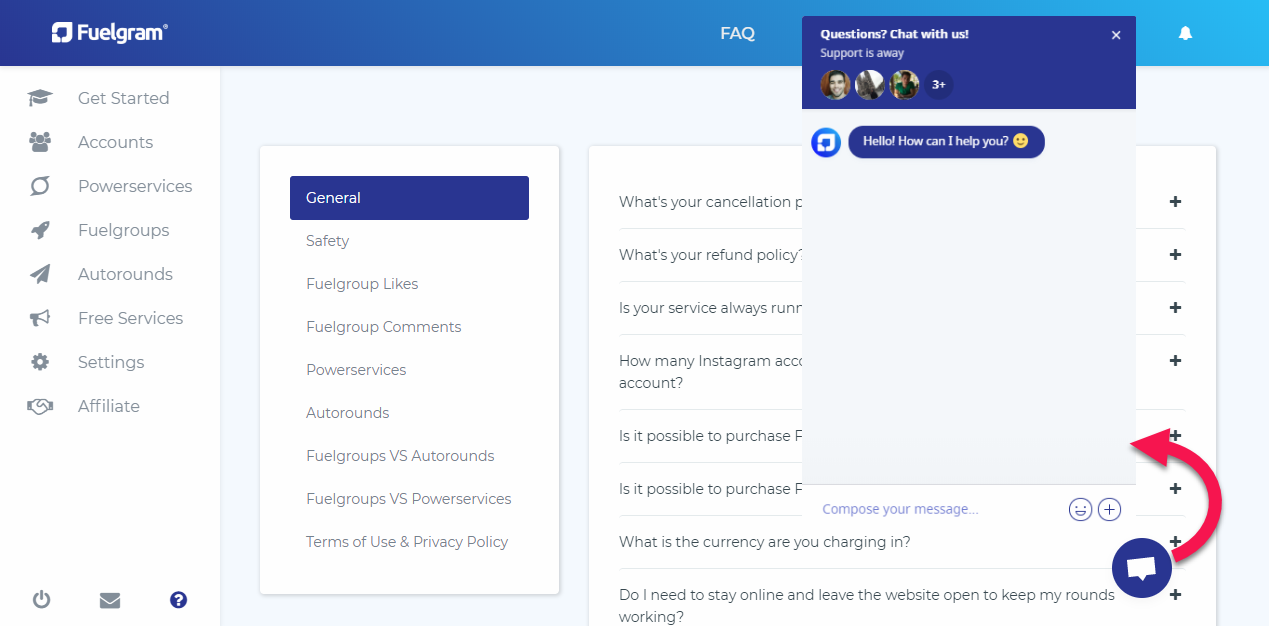Go to Autorounds in sidebar

pyautogui.click(x=125, y=274)
